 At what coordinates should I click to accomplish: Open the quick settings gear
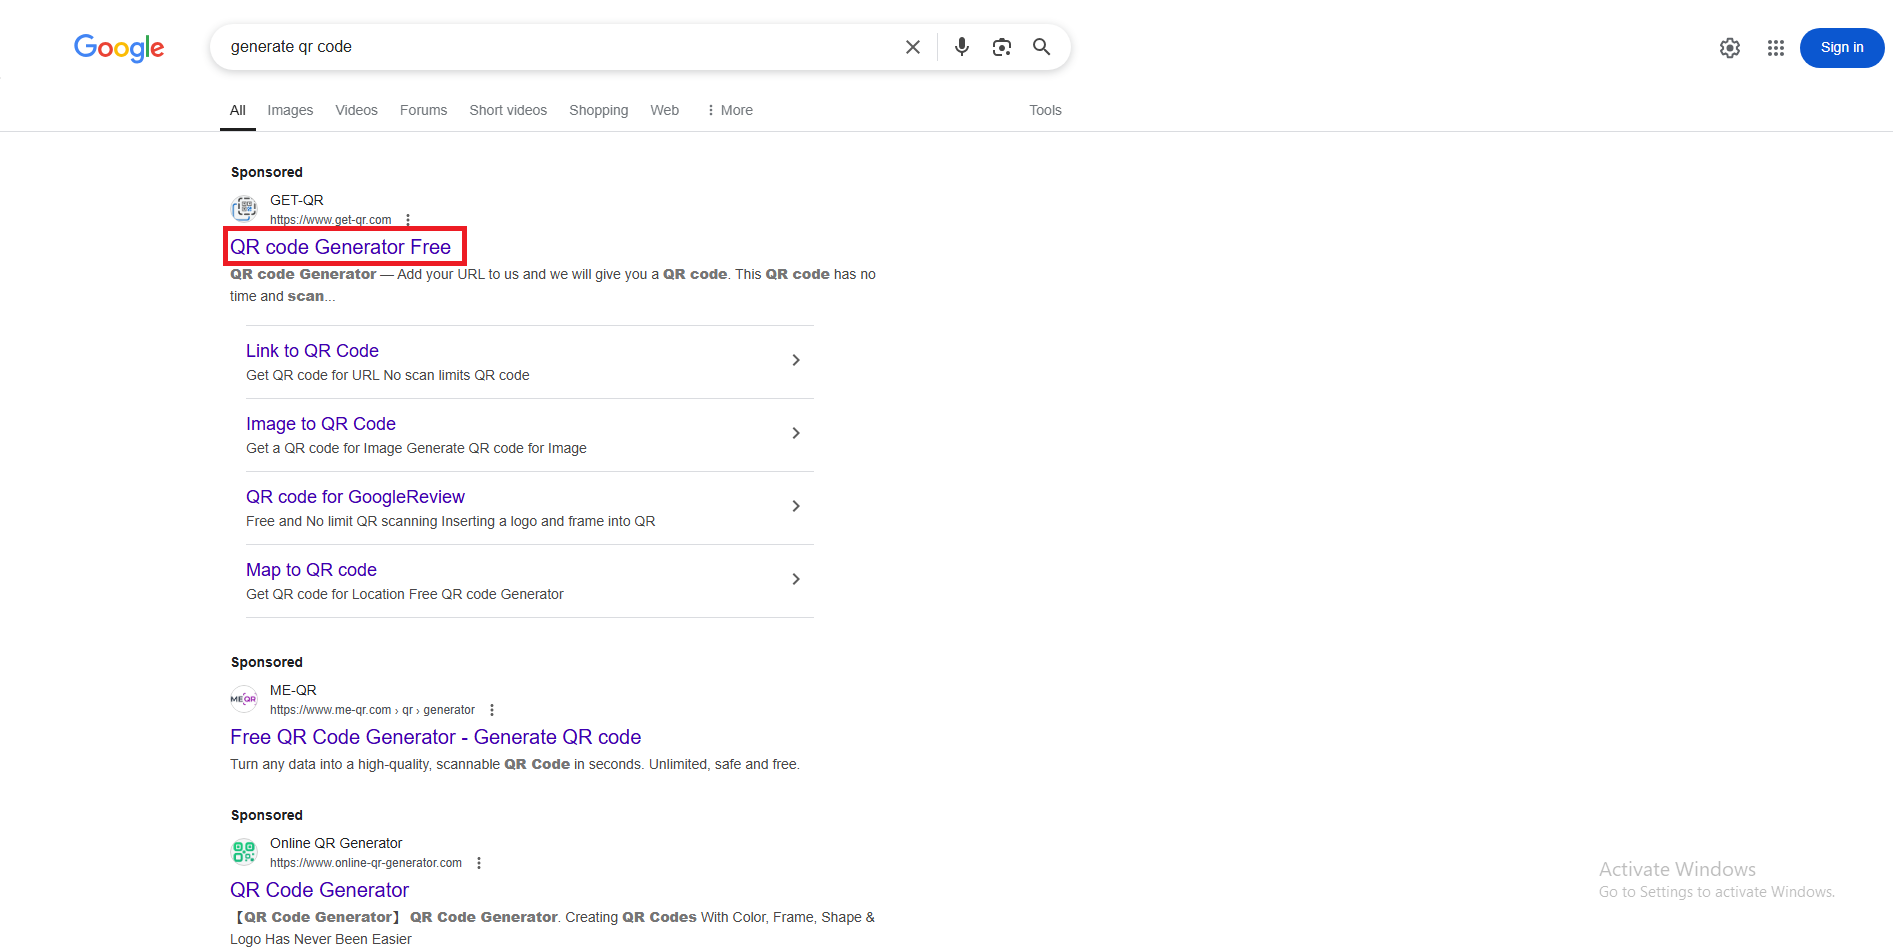[1729, 48]
